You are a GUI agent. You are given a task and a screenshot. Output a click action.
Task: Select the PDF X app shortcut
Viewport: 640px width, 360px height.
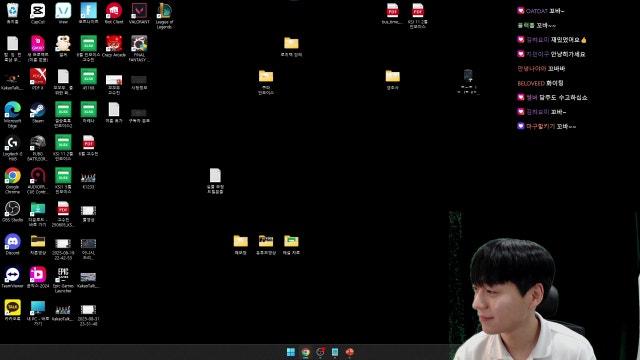38,79
